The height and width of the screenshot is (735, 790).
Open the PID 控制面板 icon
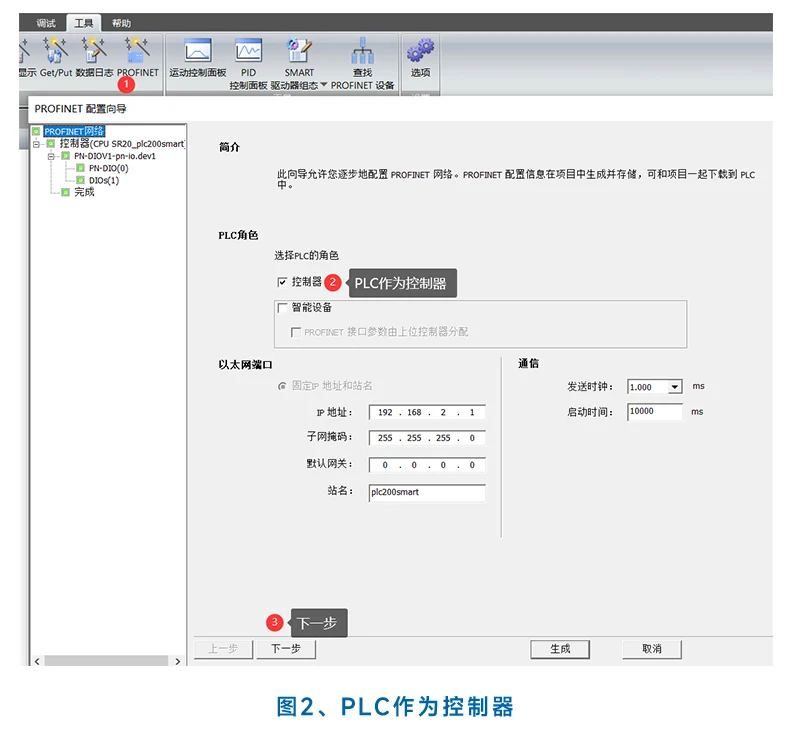tap(248, 50)
